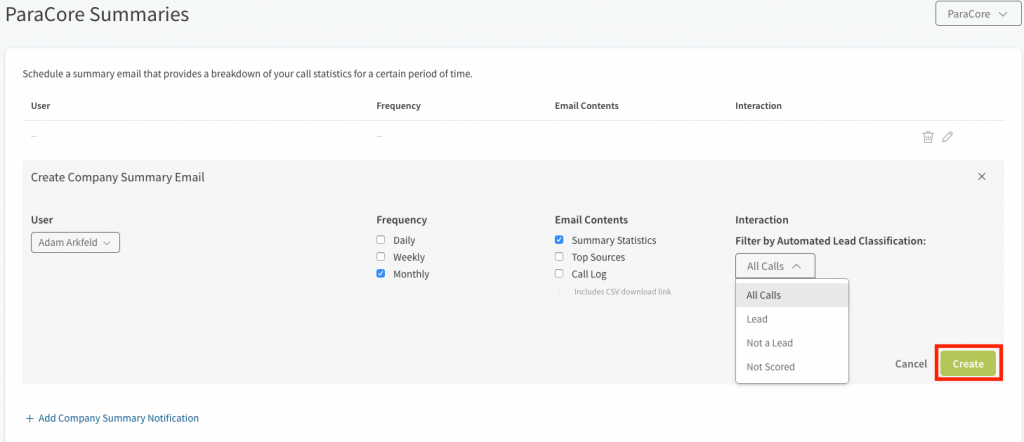Click the Interaction column header
Screen dimensions: 1024x442
[x=758, y=105]
